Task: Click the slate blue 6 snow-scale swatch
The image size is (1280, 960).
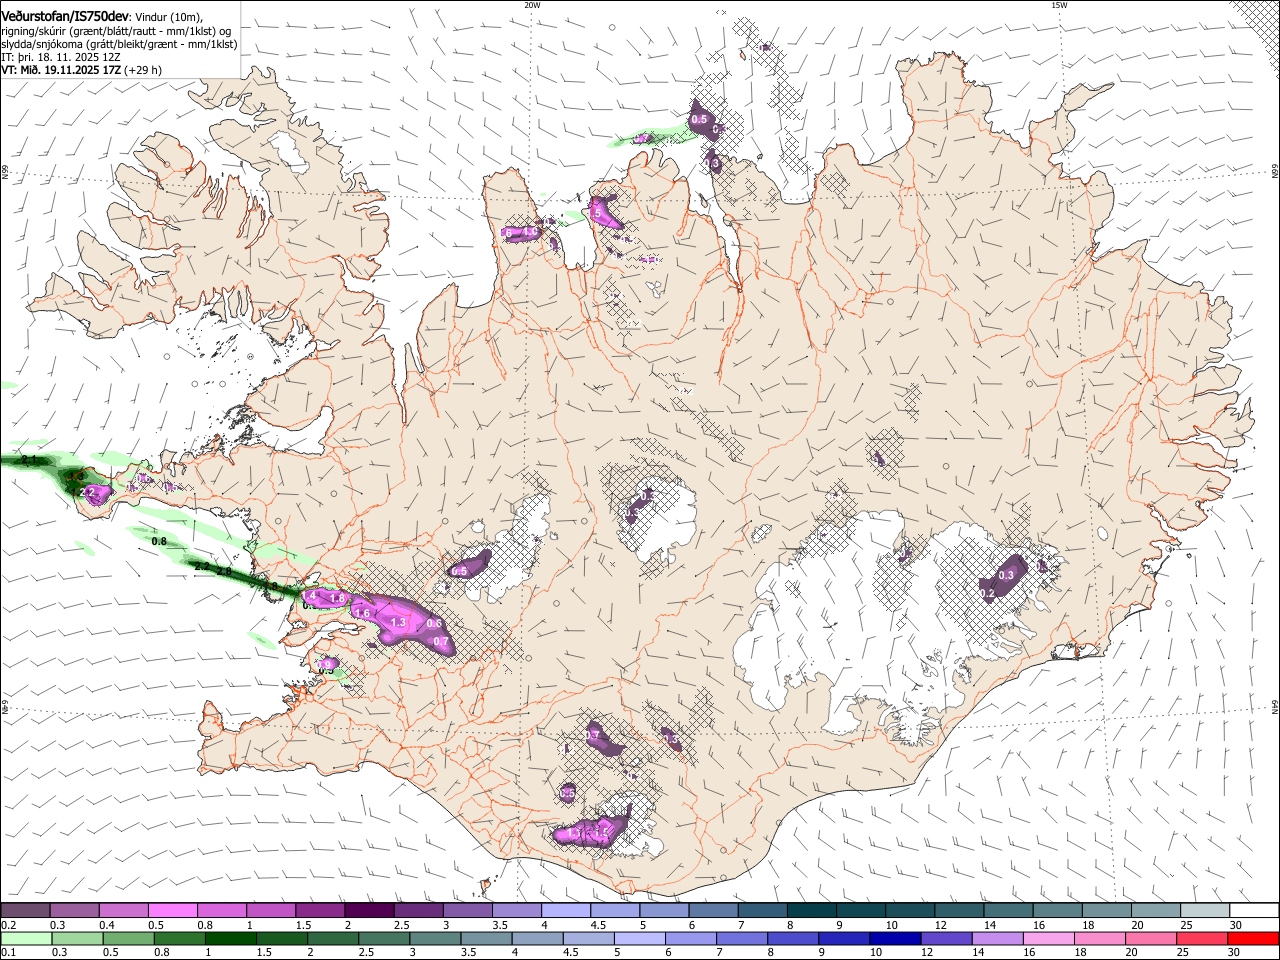Action: pyautogui.click(x=713, y=911)
